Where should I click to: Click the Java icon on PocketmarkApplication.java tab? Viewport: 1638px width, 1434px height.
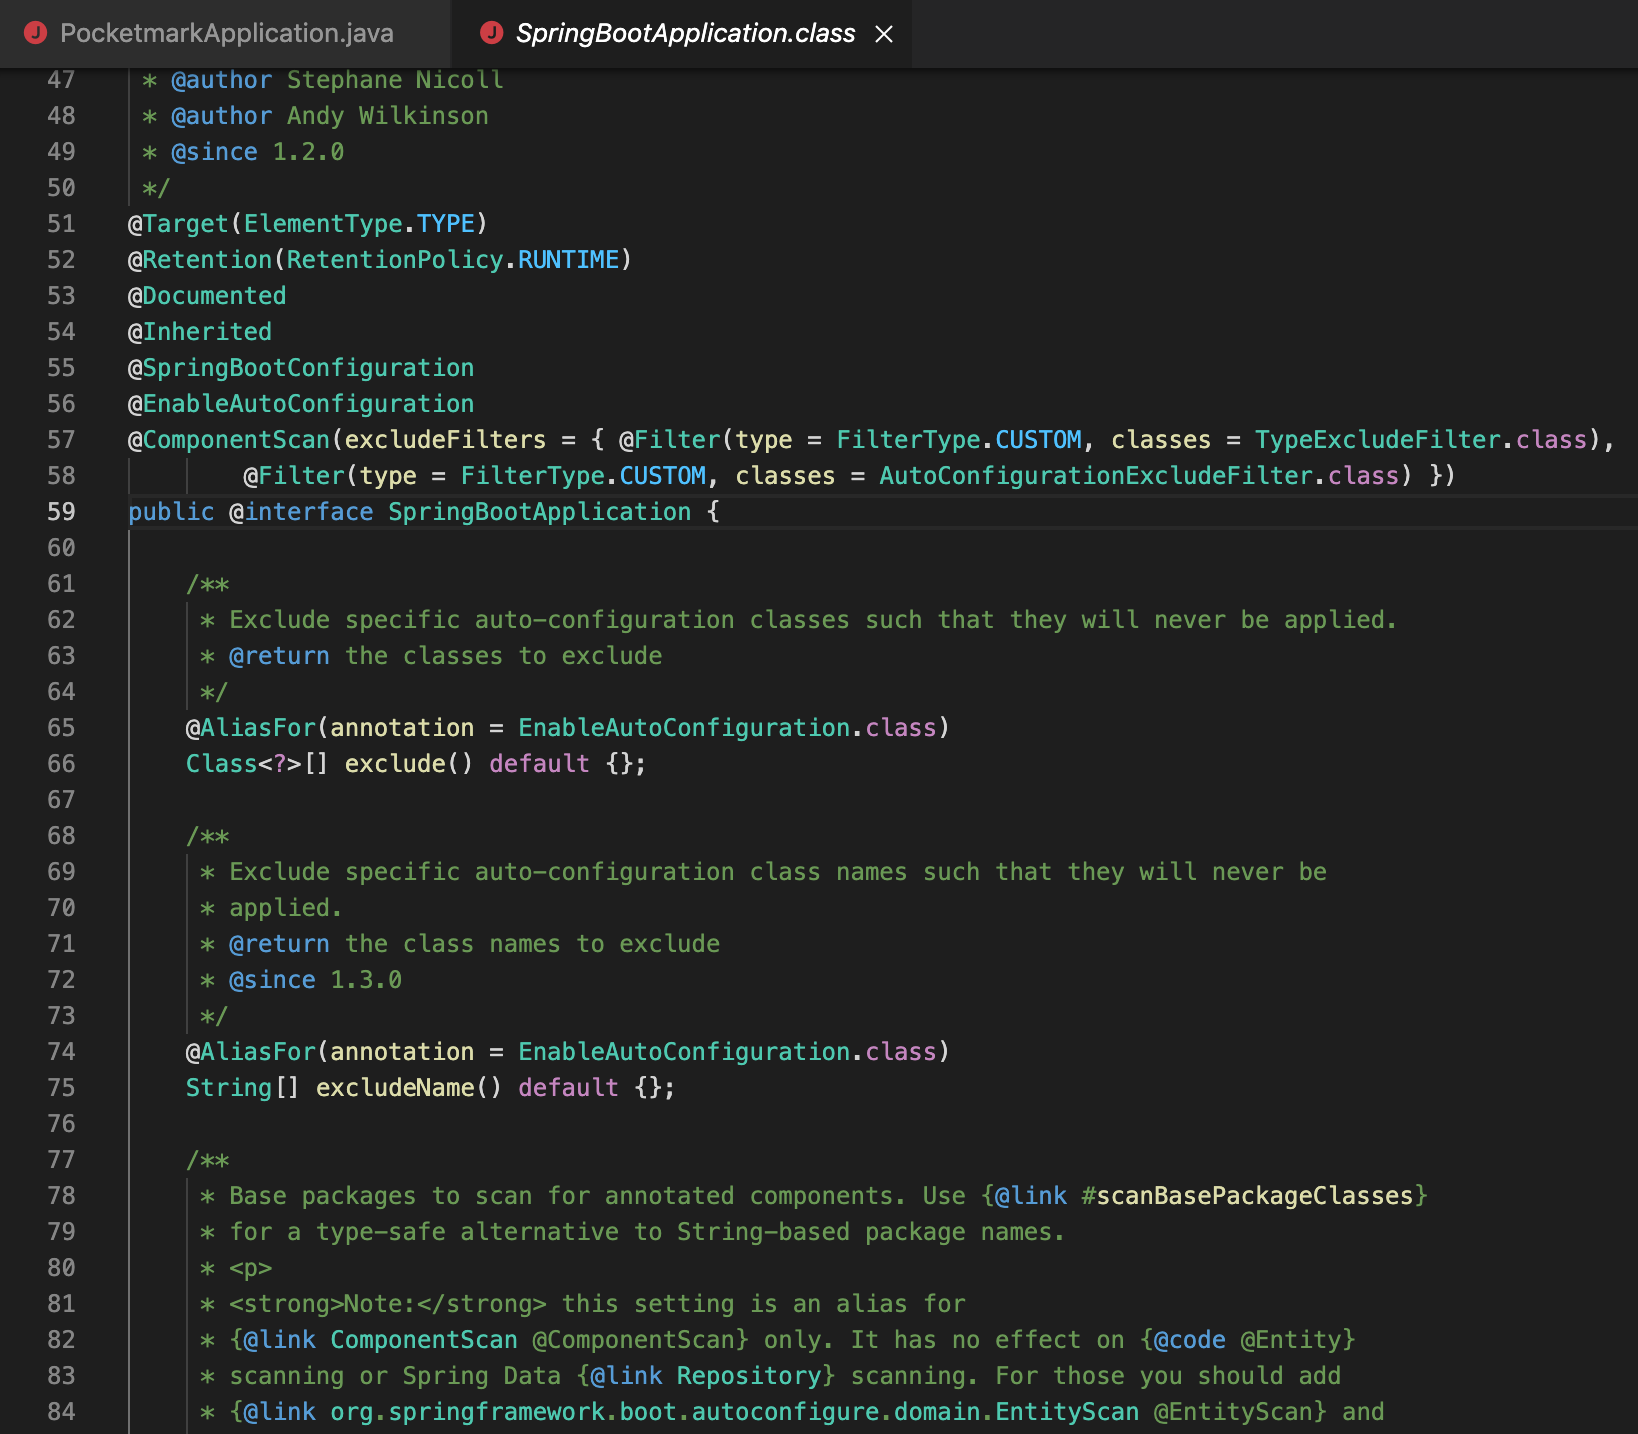pos(36,33)
